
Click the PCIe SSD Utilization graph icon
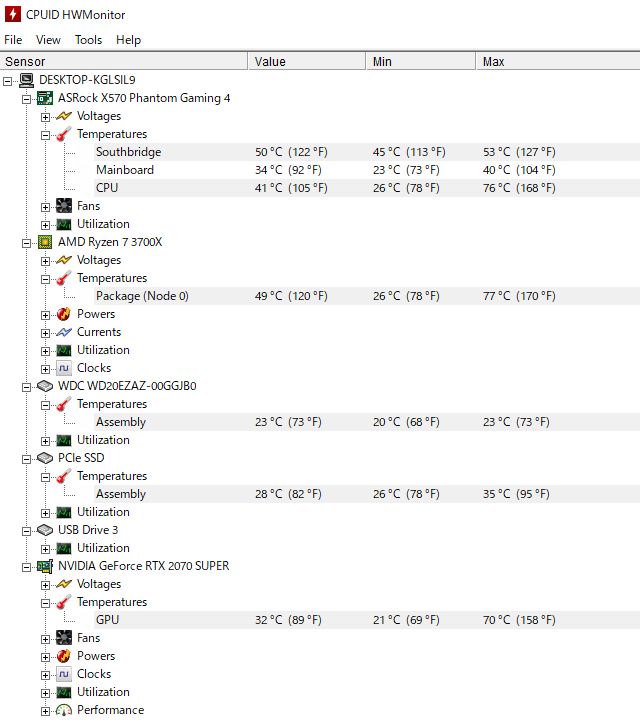tap(64, 512)
